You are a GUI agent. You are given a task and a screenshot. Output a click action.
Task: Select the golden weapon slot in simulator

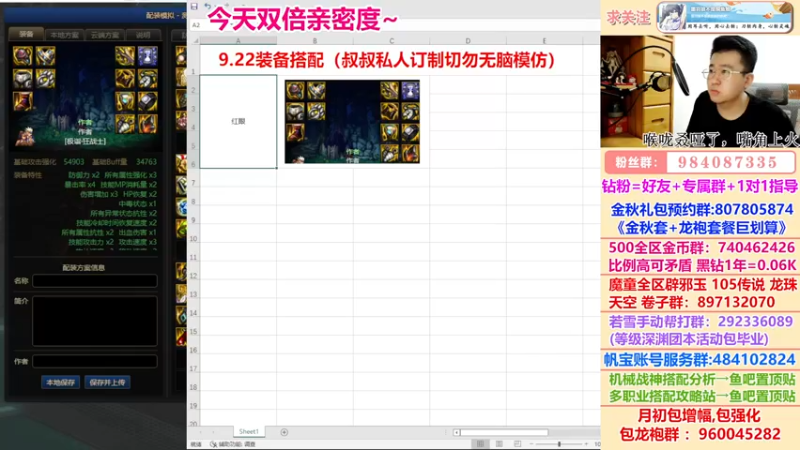[125, 56]
